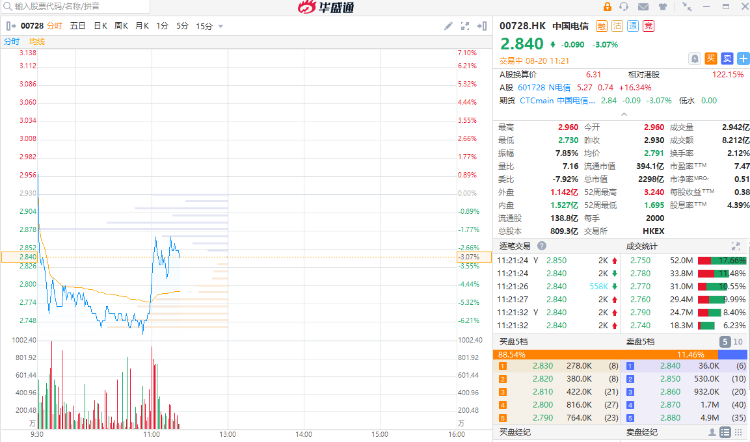Viewport: 750px width, 442px height.
Task: Click ask level 1 price 2.840
Action: 670,366
